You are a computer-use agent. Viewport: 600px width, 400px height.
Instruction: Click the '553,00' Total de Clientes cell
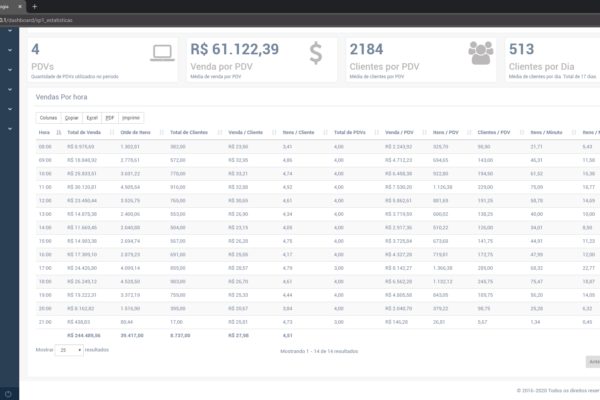coord(178,214)
